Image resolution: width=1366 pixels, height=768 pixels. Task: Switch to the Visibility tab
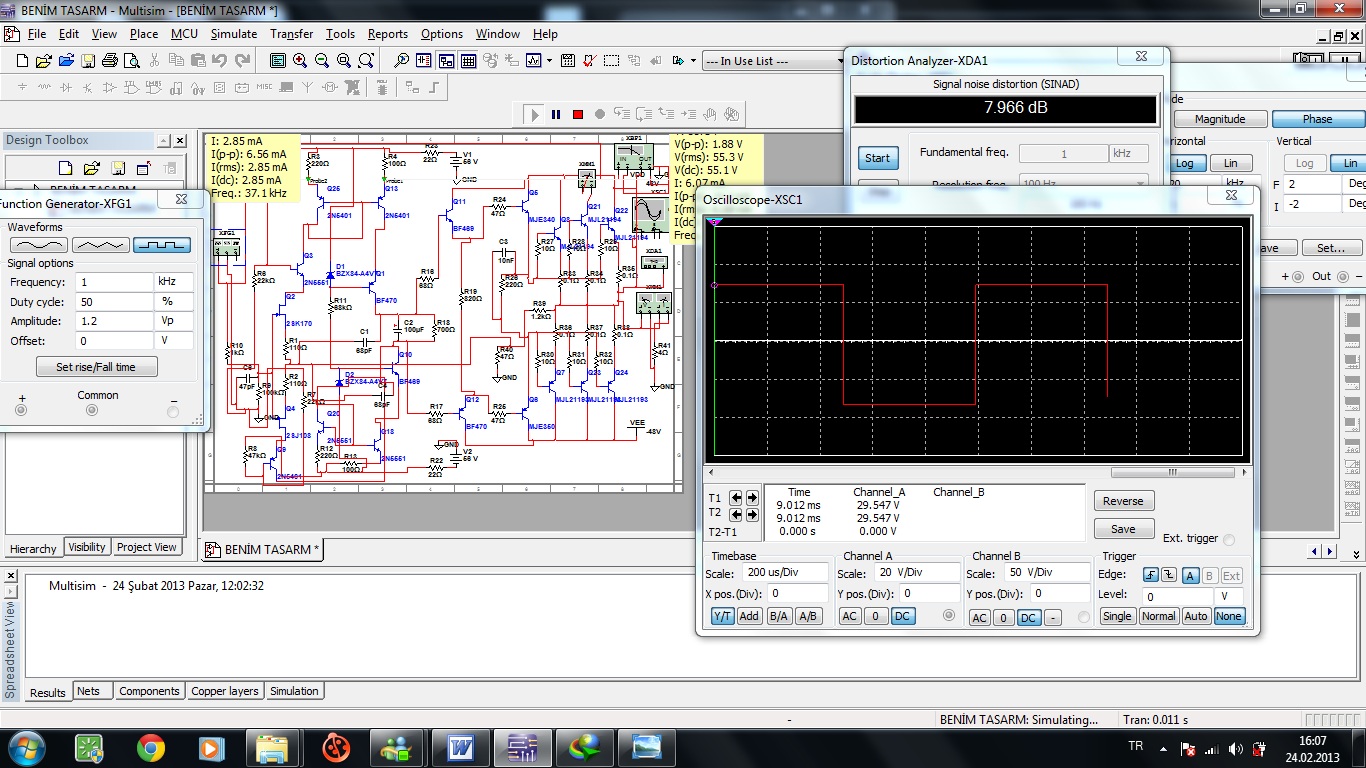tap(87, 547)
